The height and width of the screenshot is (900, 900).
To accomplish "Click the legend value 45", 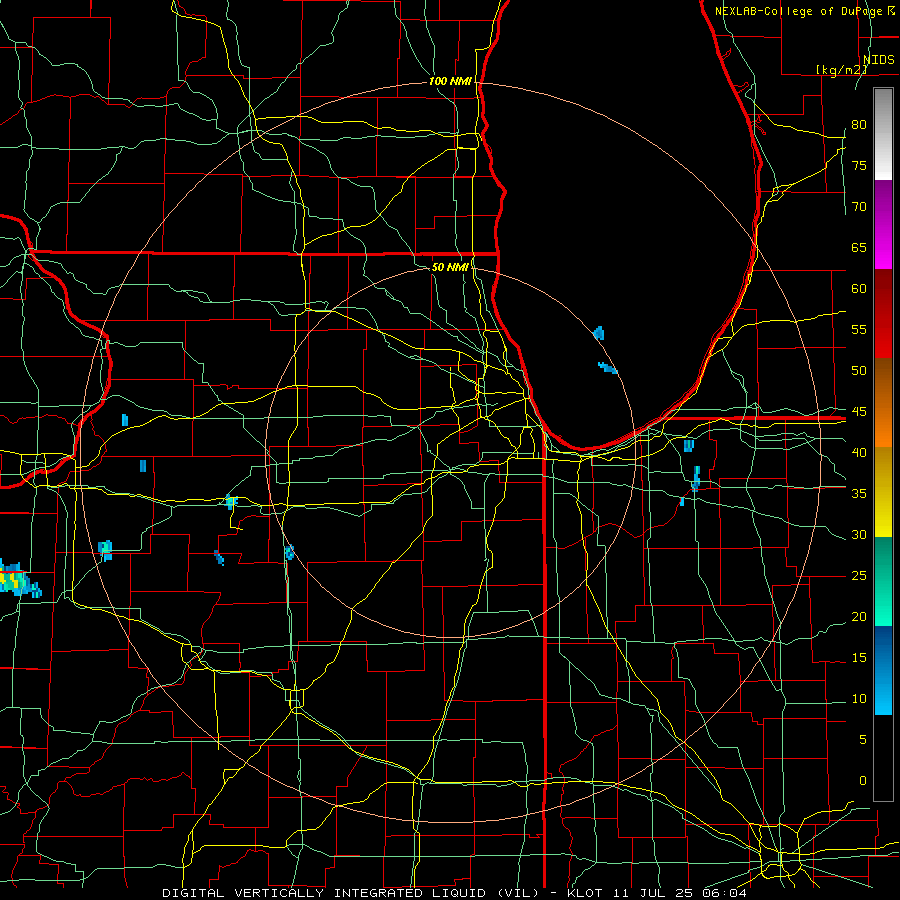I will pyautogui.click(x=859, y=412).
